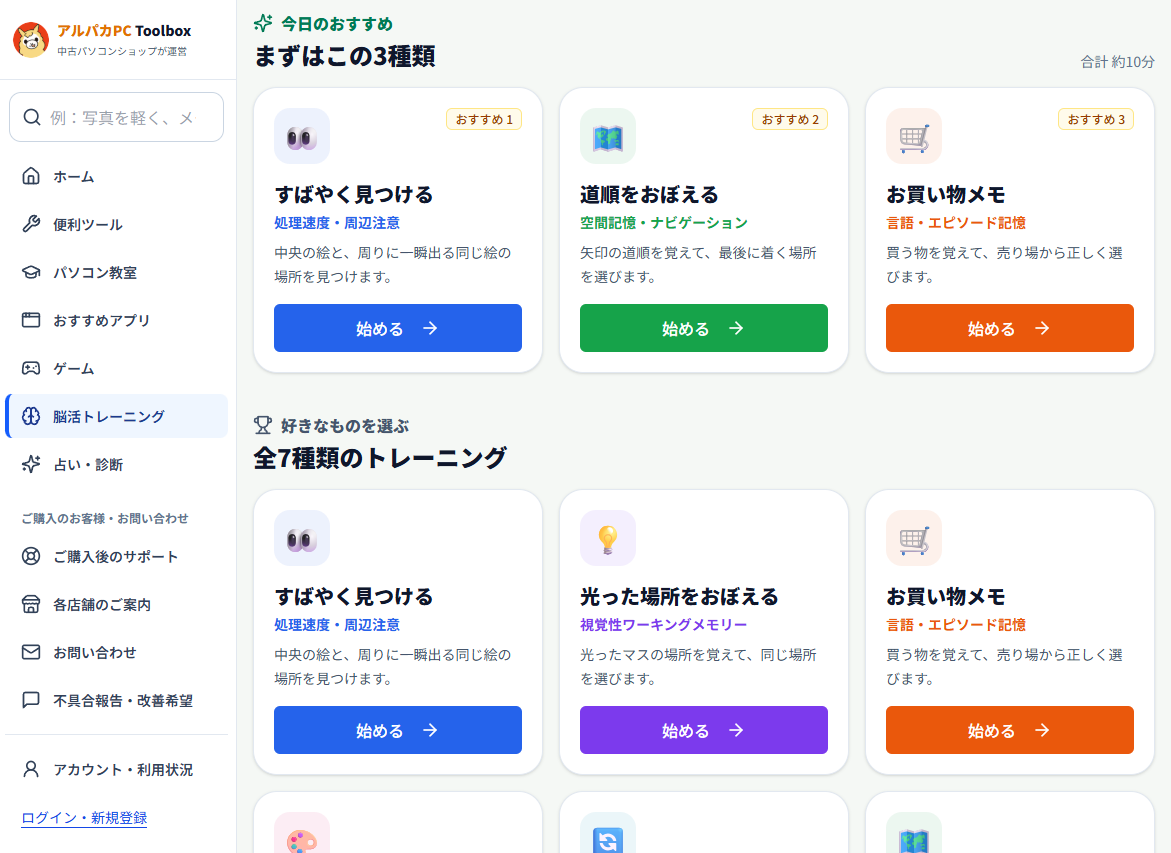Click the ご購入後のサポート lifebuoy icon
The width and height of the screenshot is (1171, 853).
point(31,556)
